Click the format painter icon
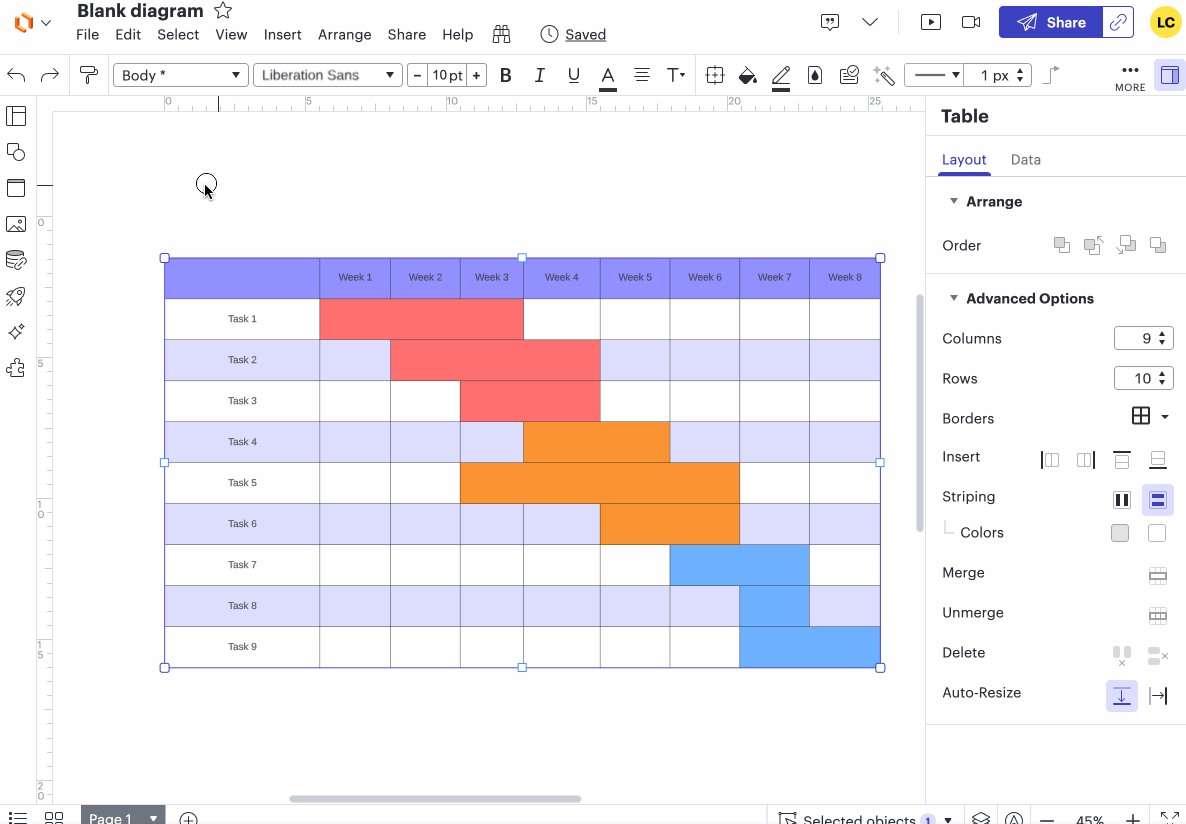 tap(89, 75)
